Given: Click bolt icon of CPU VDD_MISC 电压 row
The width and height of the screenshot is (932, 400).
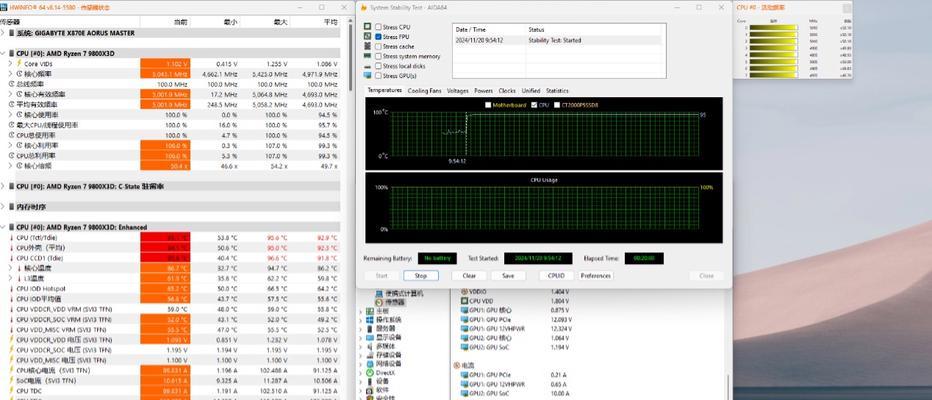Looking at the screenshot, I should point(11,360).
